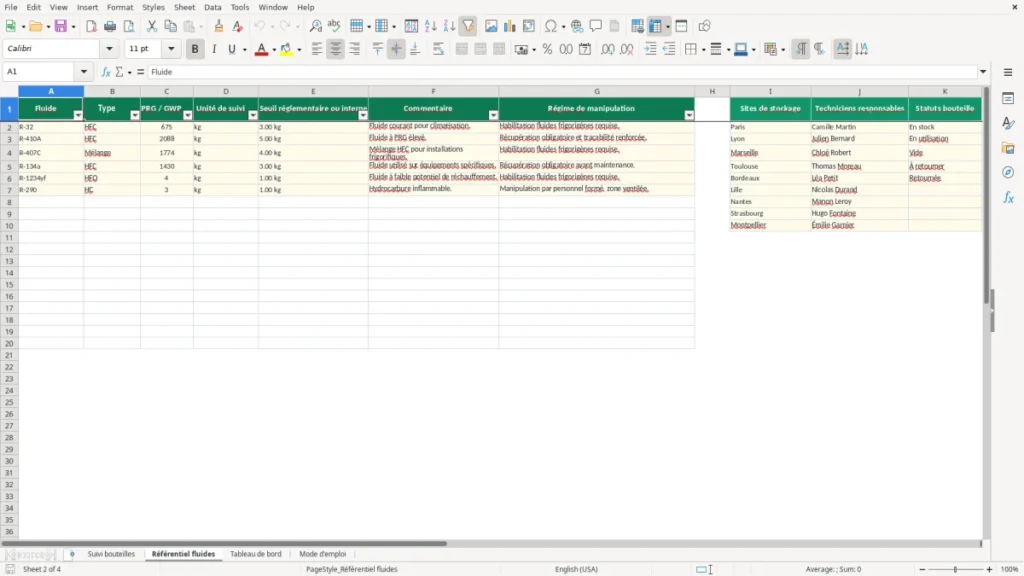This screenshot has height=576, width=1024.
Task: Switch to the Mode d'emploi sheet tab
Action: click(323, 554)
